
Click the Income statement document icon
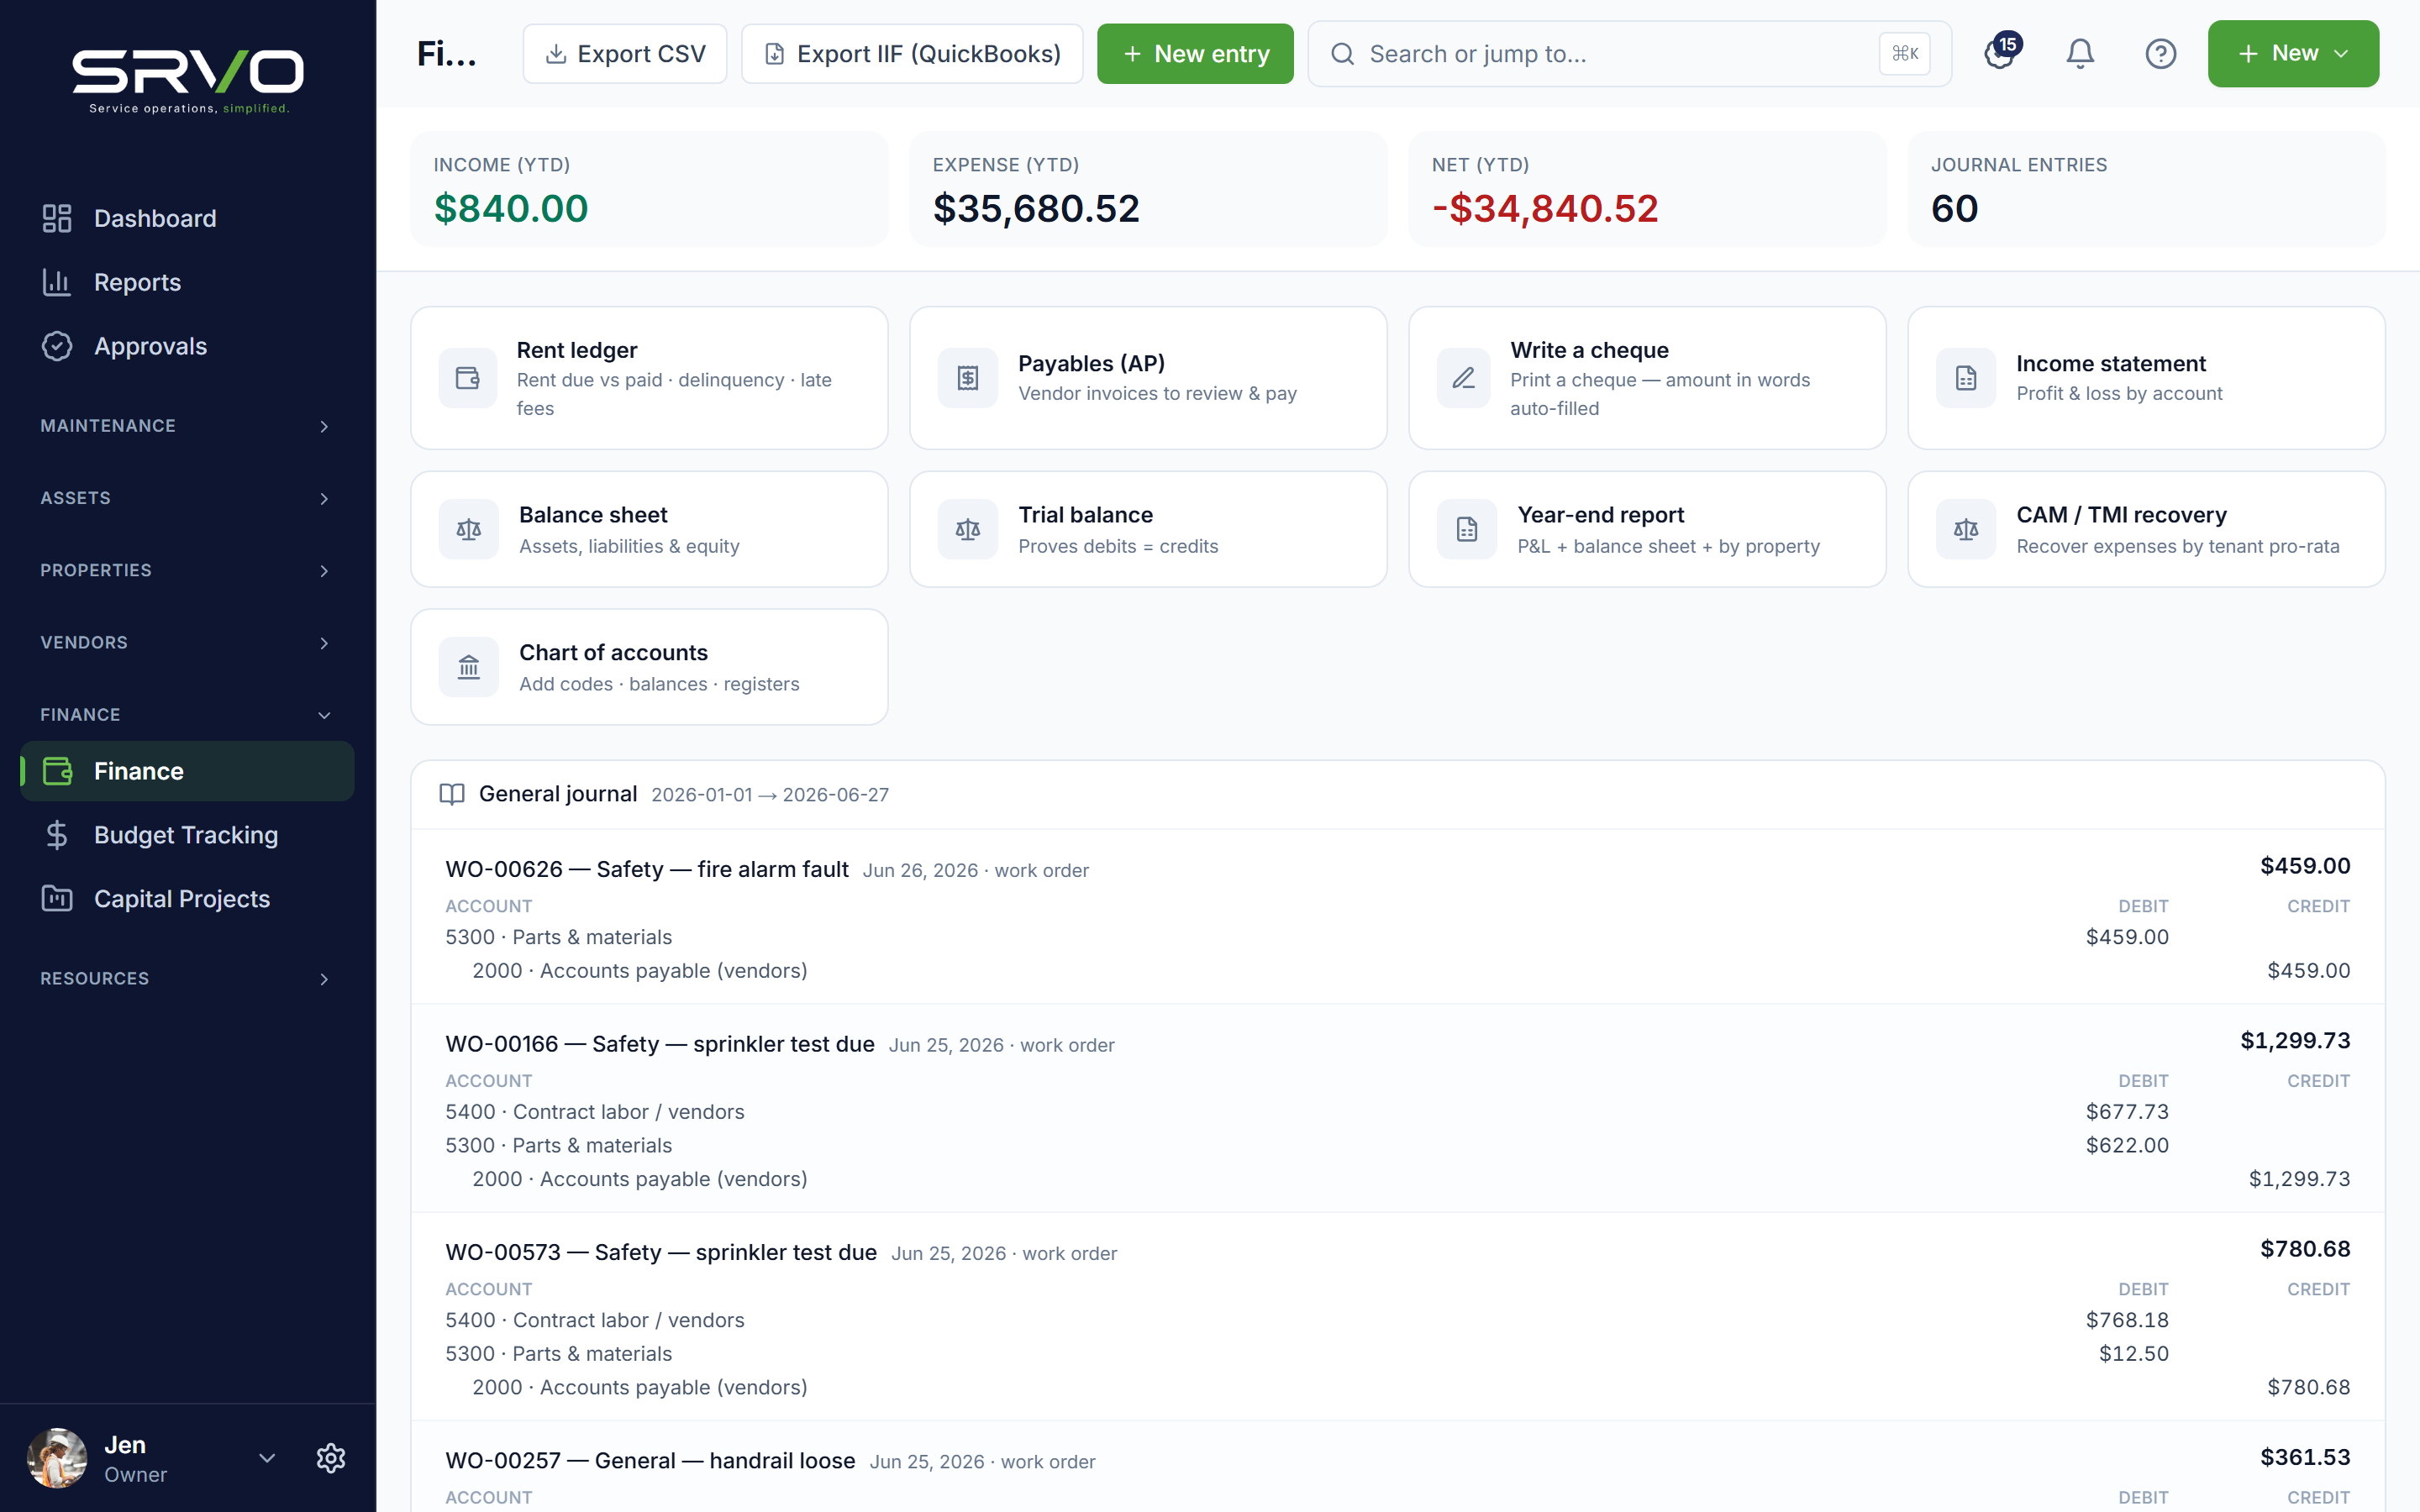pyautogui.click(x=1966, y=378)
